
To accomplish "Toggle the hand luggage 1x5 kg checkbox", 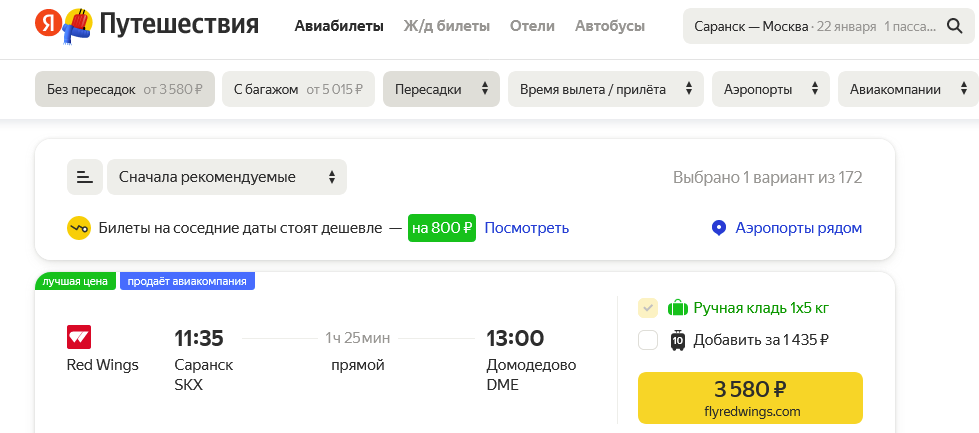I will (x=648, y=308).
